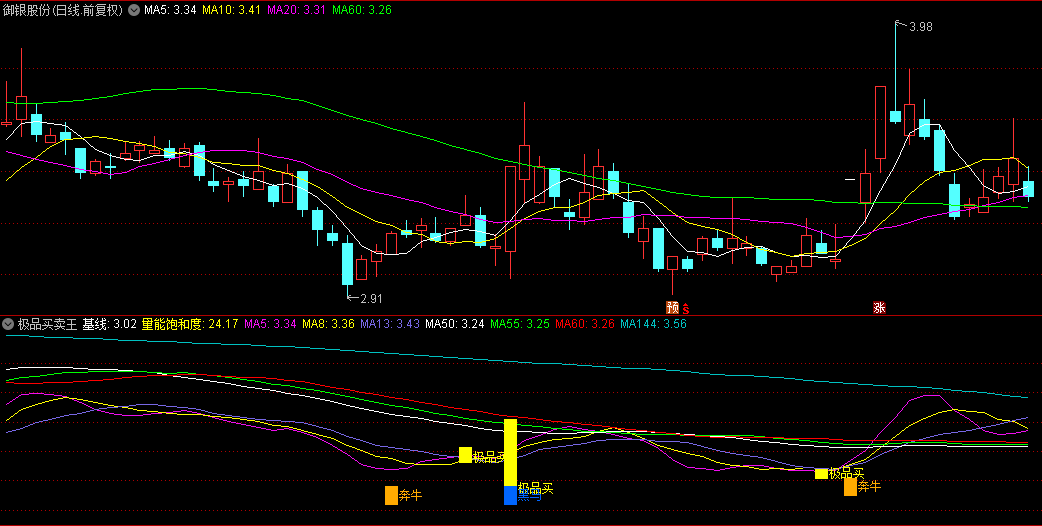Screen dimensions: 1042x526
Task: Click the latest small yellow 极品买 square
Action: [821, 474]
